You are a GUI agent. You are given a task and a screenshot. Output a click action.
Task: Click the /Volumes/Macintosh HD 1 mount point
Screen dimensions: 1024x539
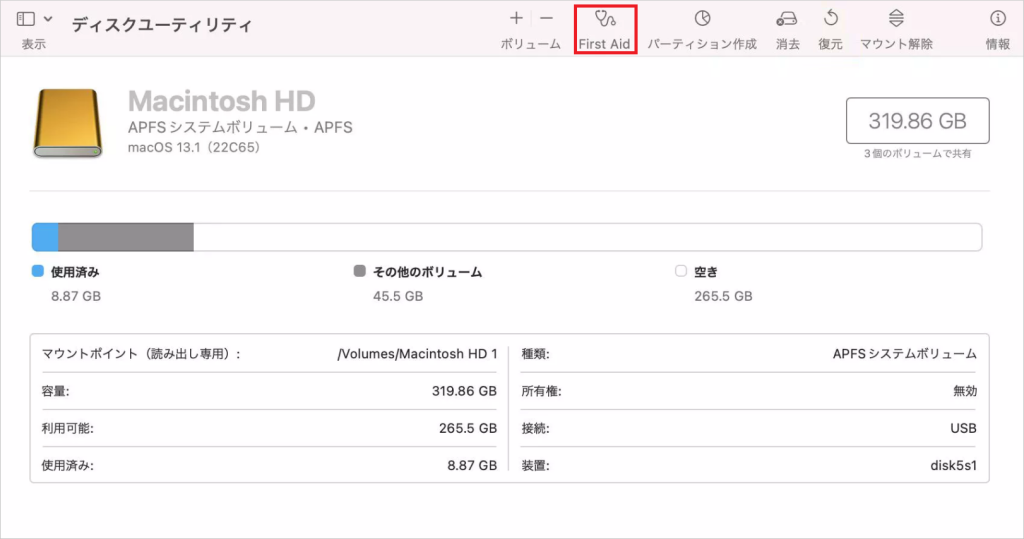417,354
